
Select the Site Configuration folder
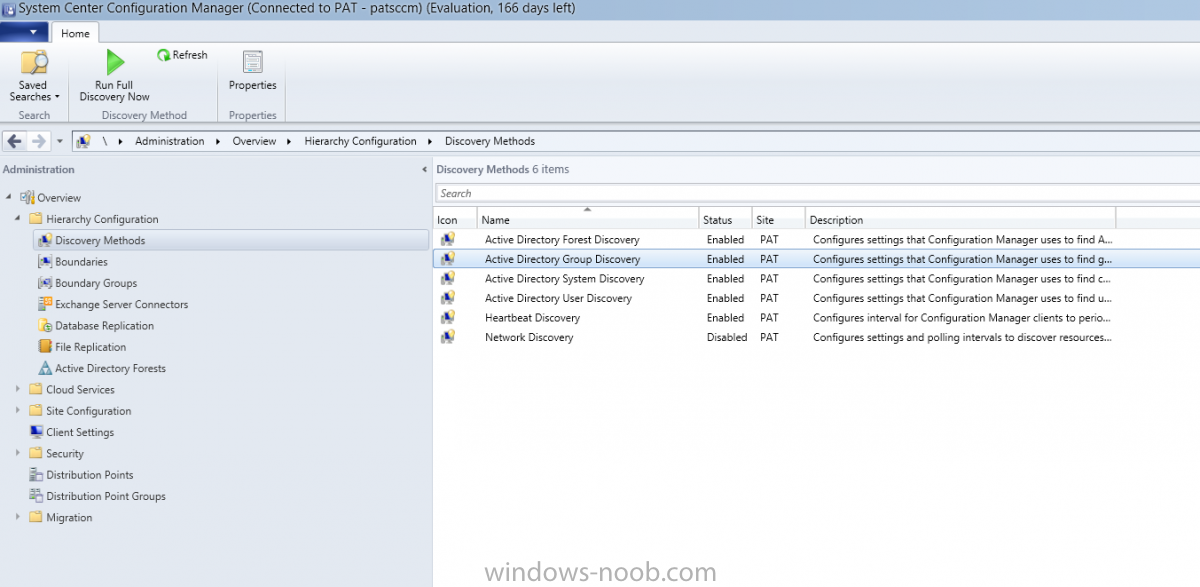point(36,411)
